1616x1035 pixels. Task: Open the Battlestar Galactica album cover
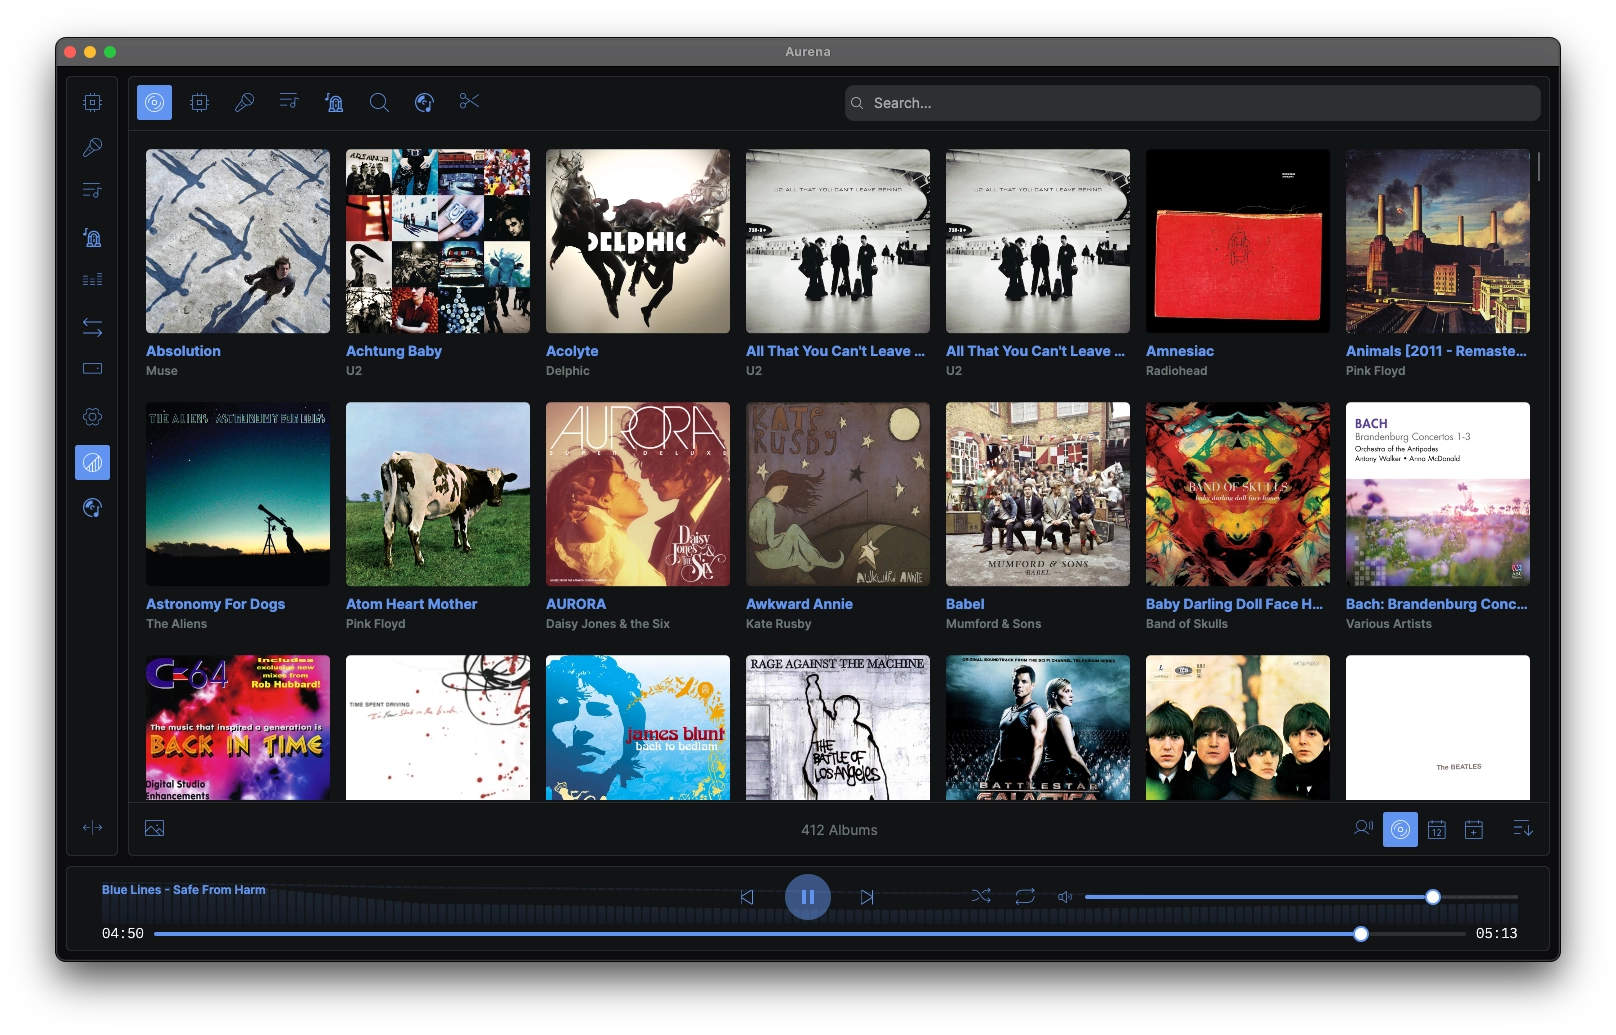click(x=1038, y=727)
